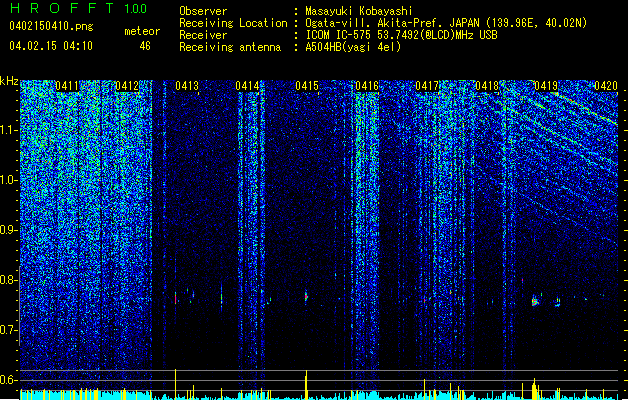Viewport: 629px width, 400px height.
Task: Click the 0420 time marker
Action: pyautogui.click(x=606, y=86)
